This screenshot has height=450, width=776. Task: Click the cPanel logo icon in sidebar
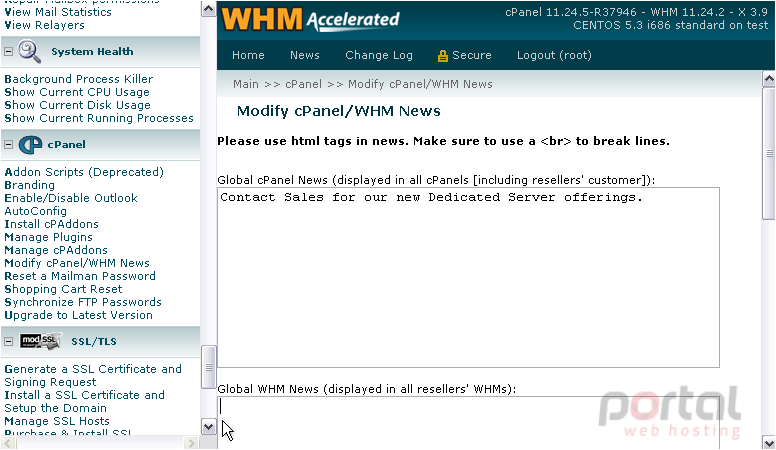point(30,145)
